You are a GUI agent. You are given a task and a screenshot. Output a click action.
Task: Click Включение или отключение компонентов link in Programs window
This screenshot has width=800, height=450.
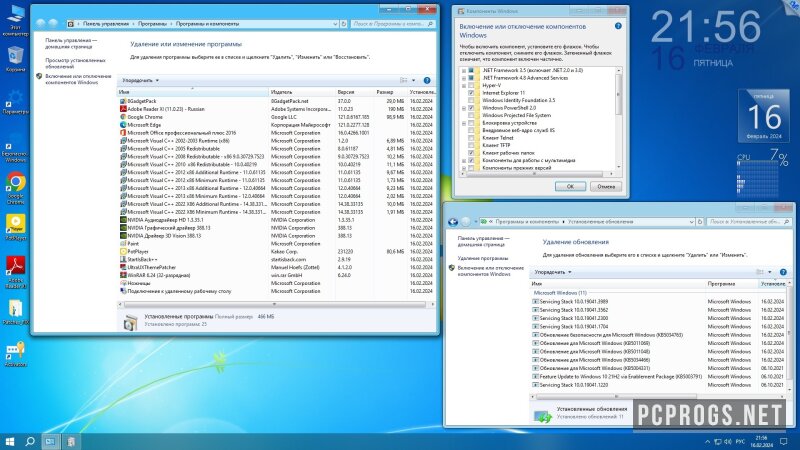[78, 79]
